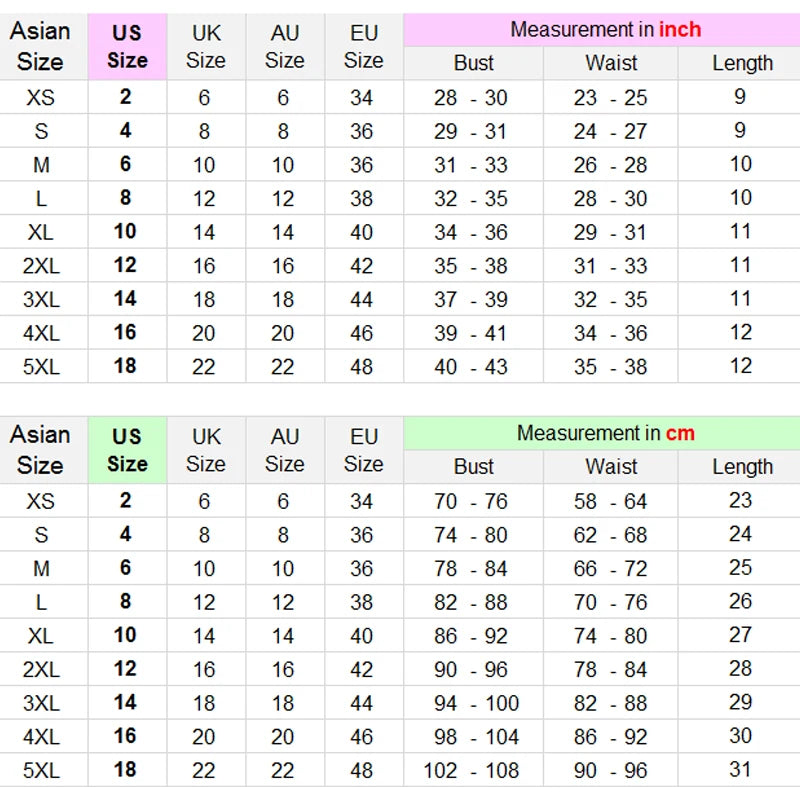Click the 'Measurement in cm' header
The image size is (800, 800).
[605, 434]
